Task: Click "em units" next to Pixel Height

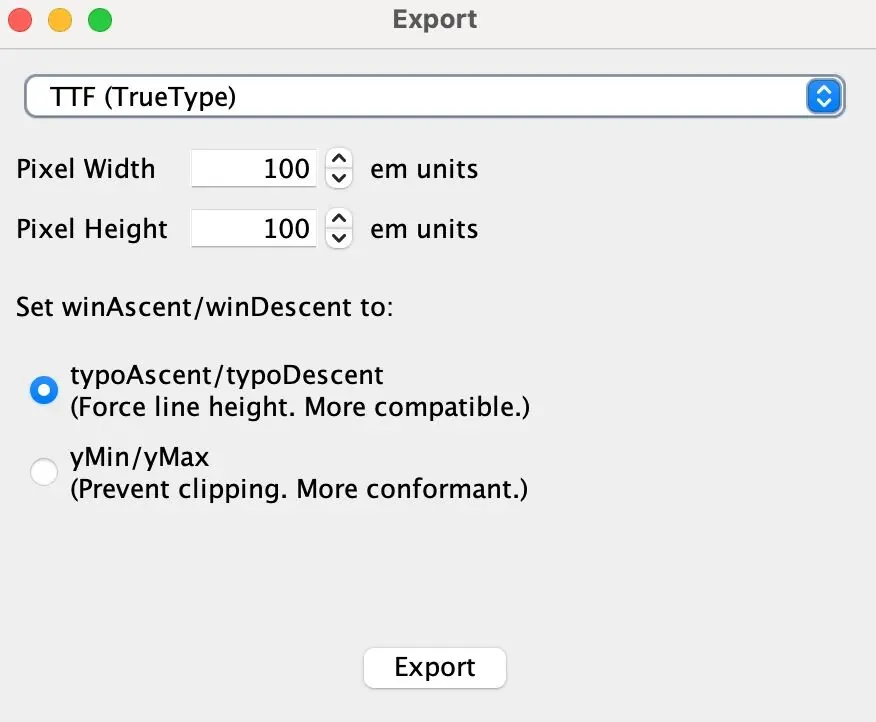Action: pos(424,229)
